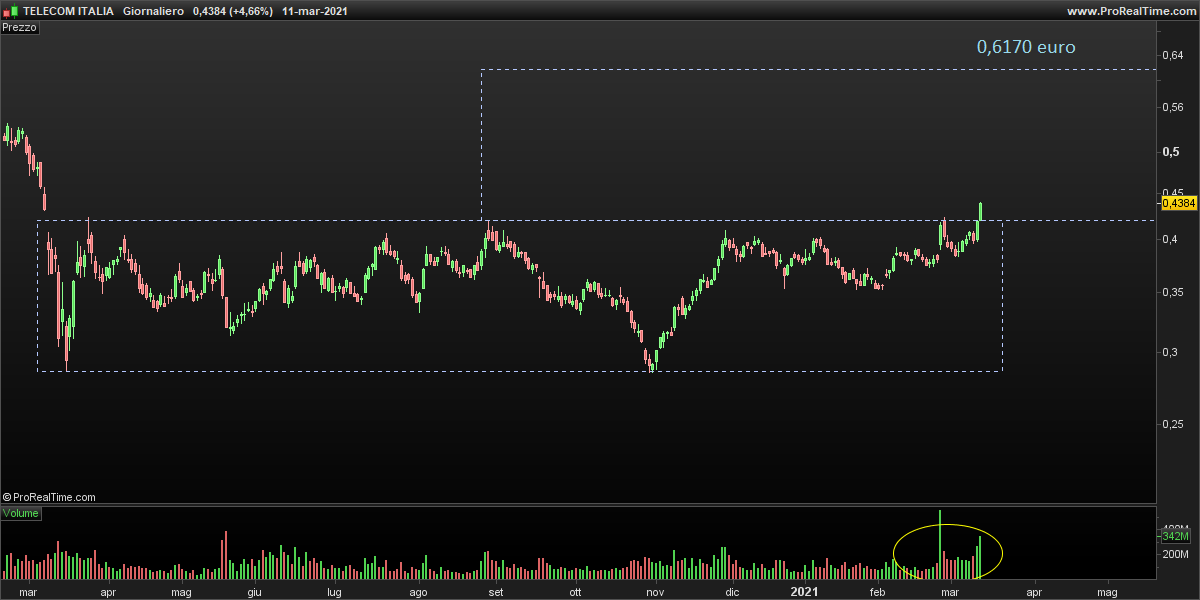Image resolution: width=1200 pixels, height=600 pixels.
Task: Select the Giornaliero timeframe label
Action: pos(153,10)
